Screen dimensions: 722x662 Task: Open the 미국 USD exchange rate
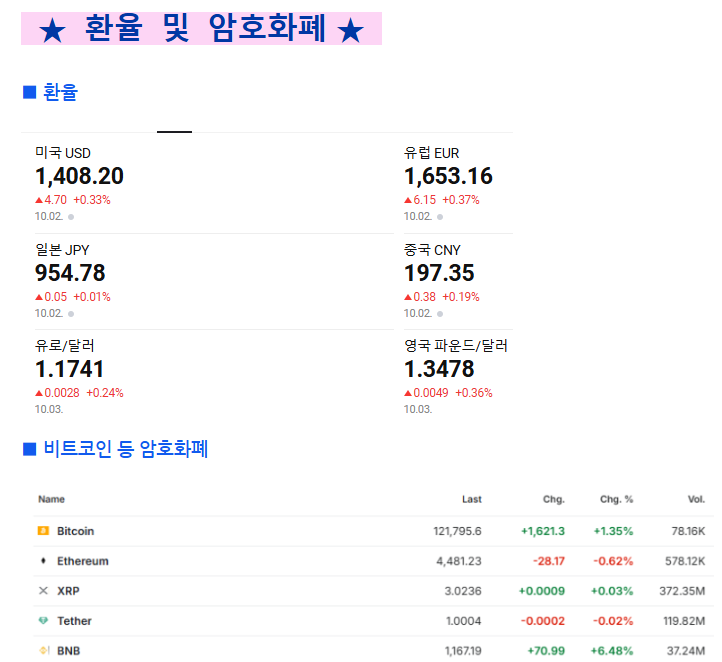pos(79,176)
